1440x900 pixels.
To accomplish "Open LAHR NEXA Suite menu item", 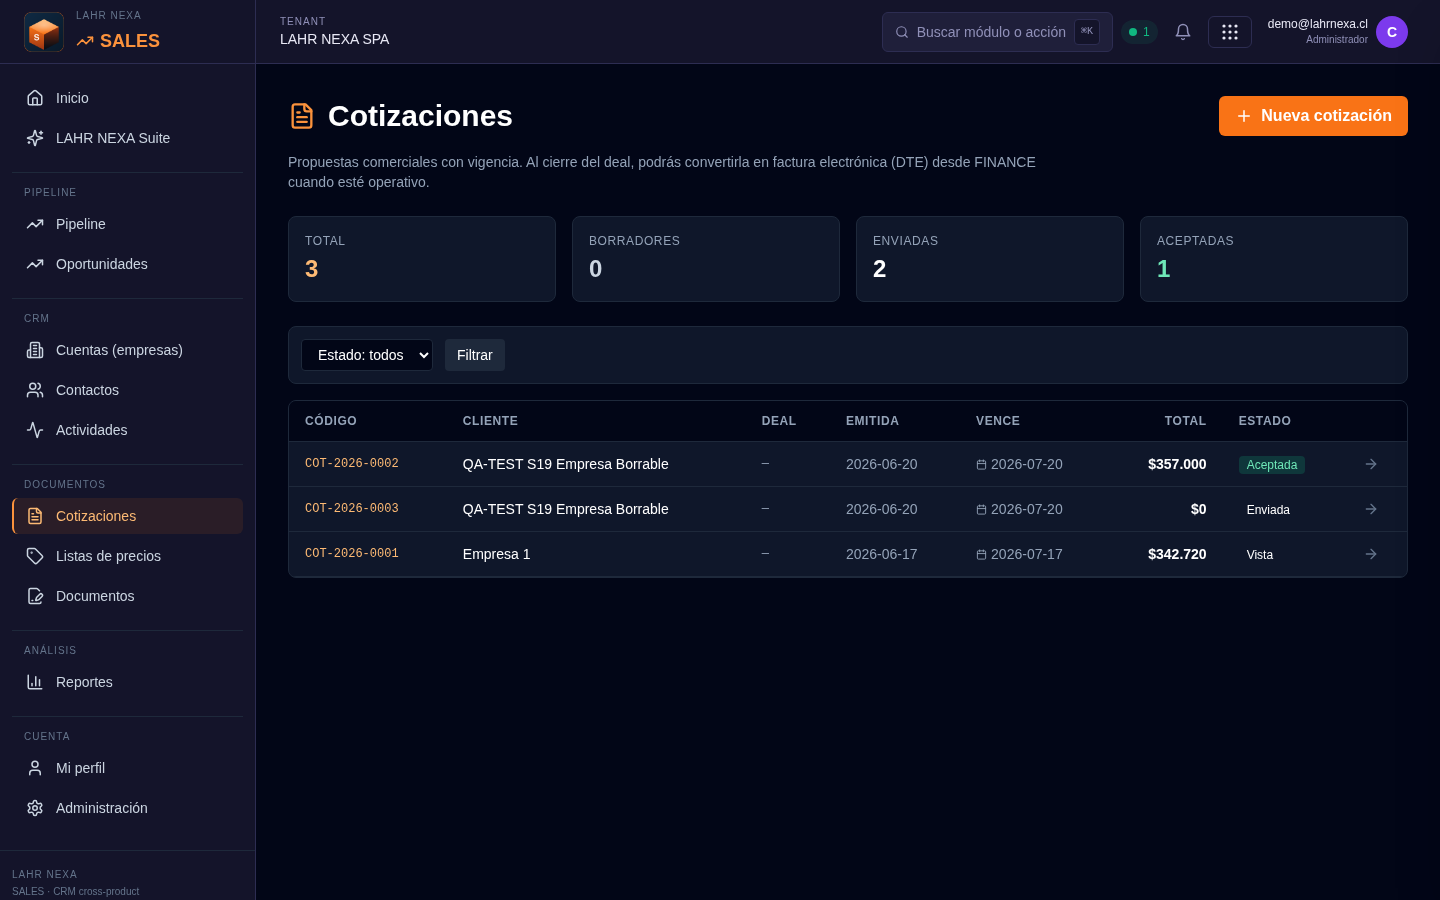I will [x=128, y=138].
